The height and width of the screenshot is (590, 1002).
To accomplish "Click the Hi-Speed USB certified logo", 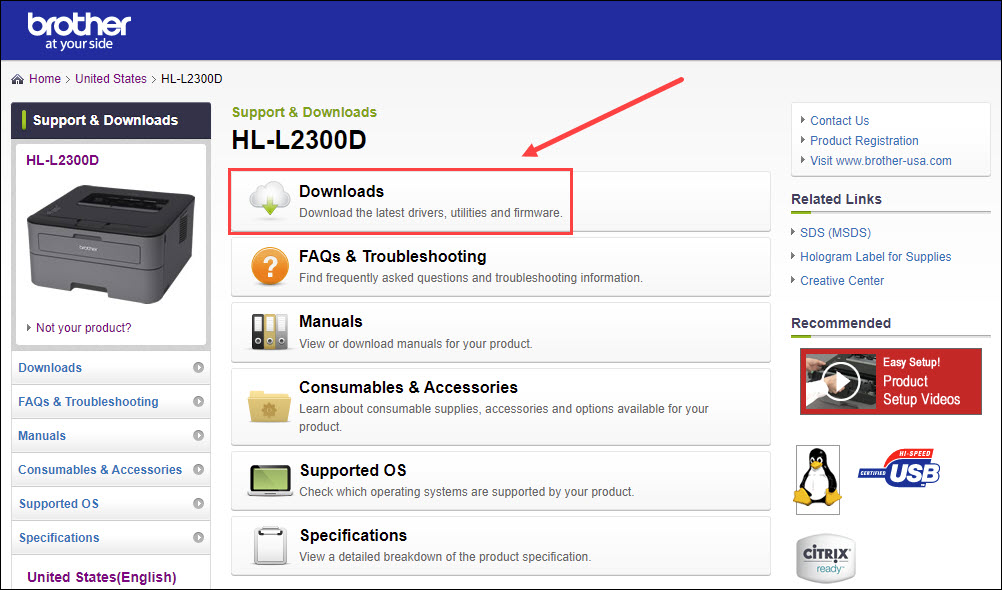I will tap(898, 468).
